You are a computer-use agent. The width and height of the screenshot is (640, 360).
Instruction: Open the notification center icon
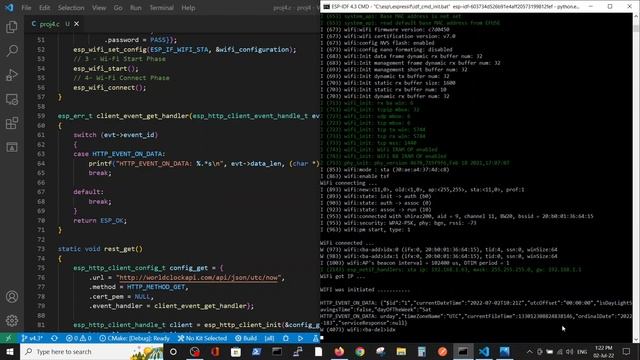pos(627,351)
